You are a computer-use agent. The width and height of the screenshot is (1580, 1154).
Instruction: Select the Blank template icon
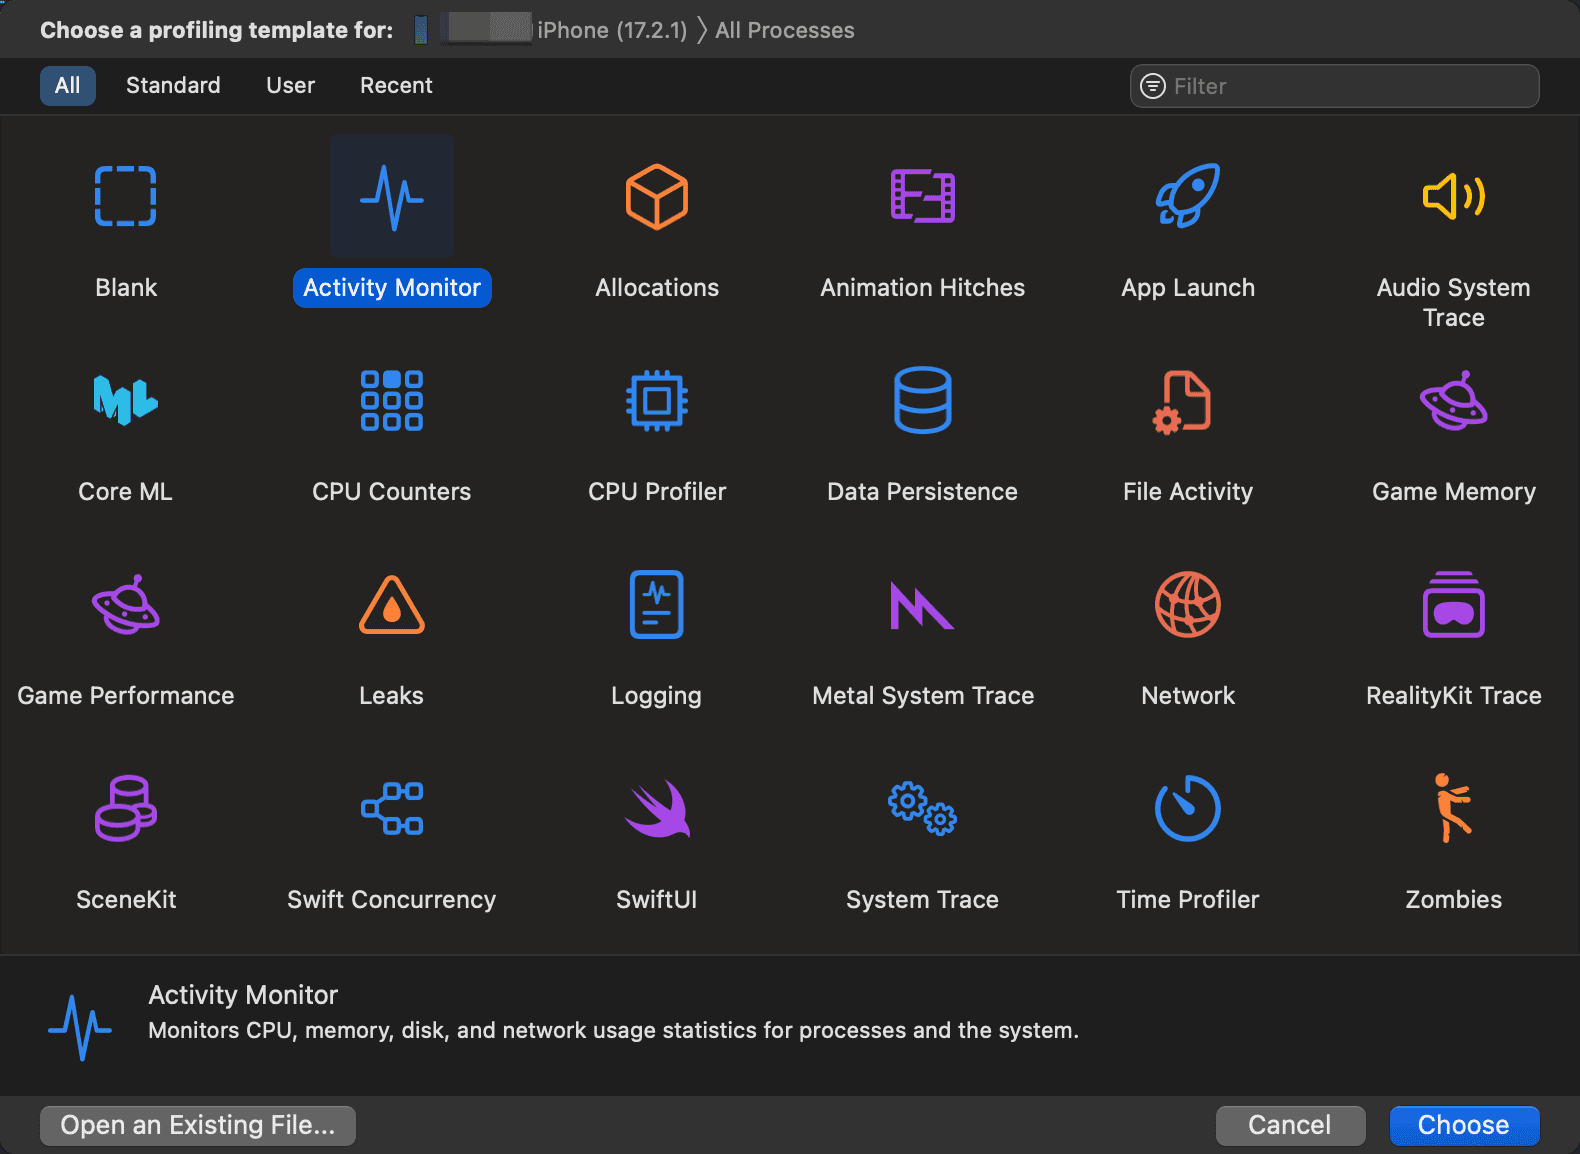click(x=125, y=196)
